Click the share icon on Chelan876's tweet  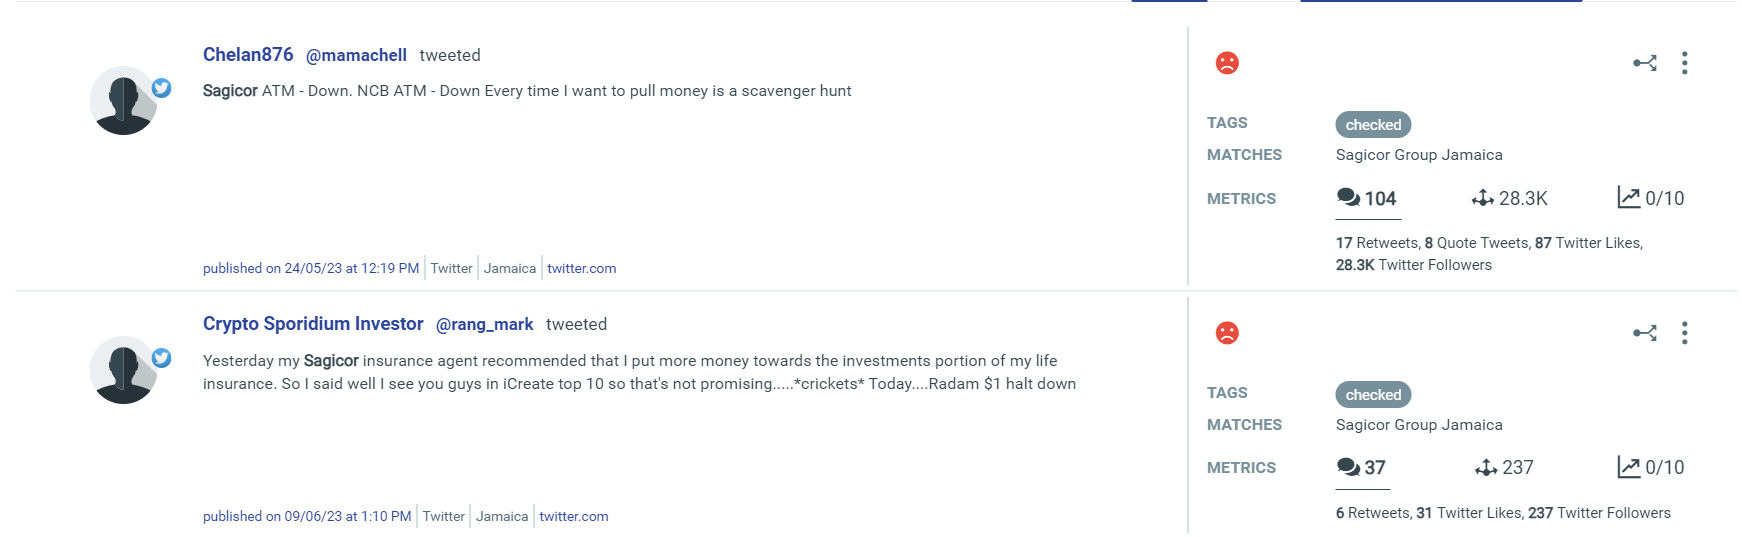[x=1644, y=63]
